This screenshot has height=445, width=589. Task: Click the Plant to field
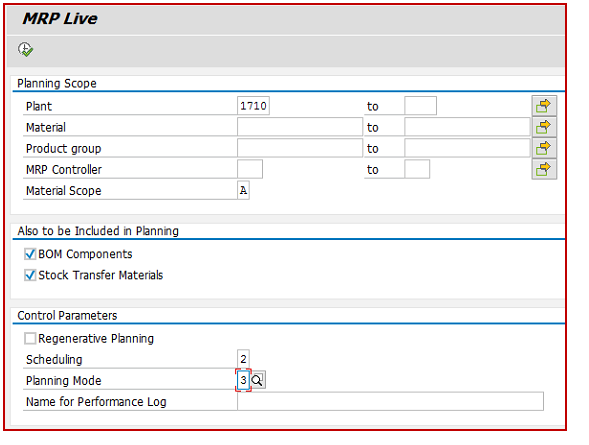[420, 106]
